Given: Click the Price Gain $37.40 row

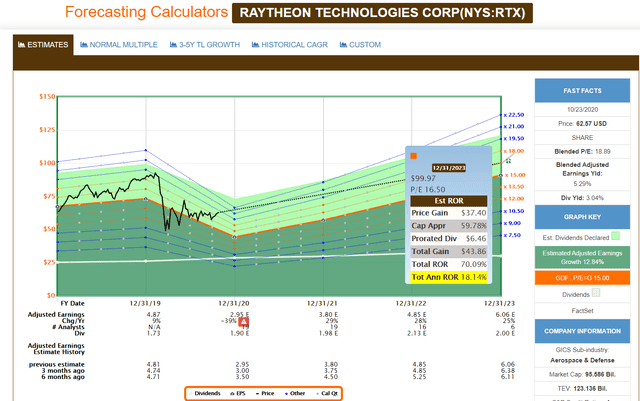Looking at the screenshot, I should [x=449, y=213].
